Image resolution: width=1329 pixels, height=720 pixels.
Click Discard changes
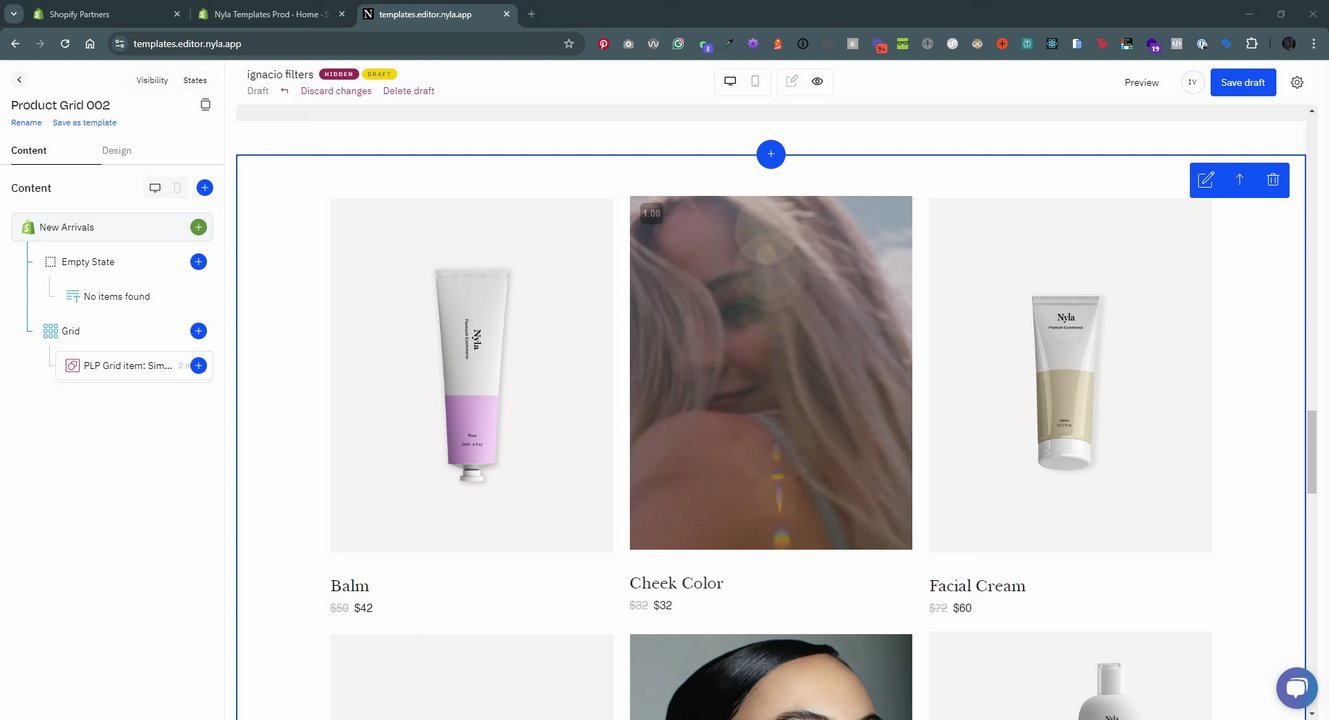click(x=336, y=91)
